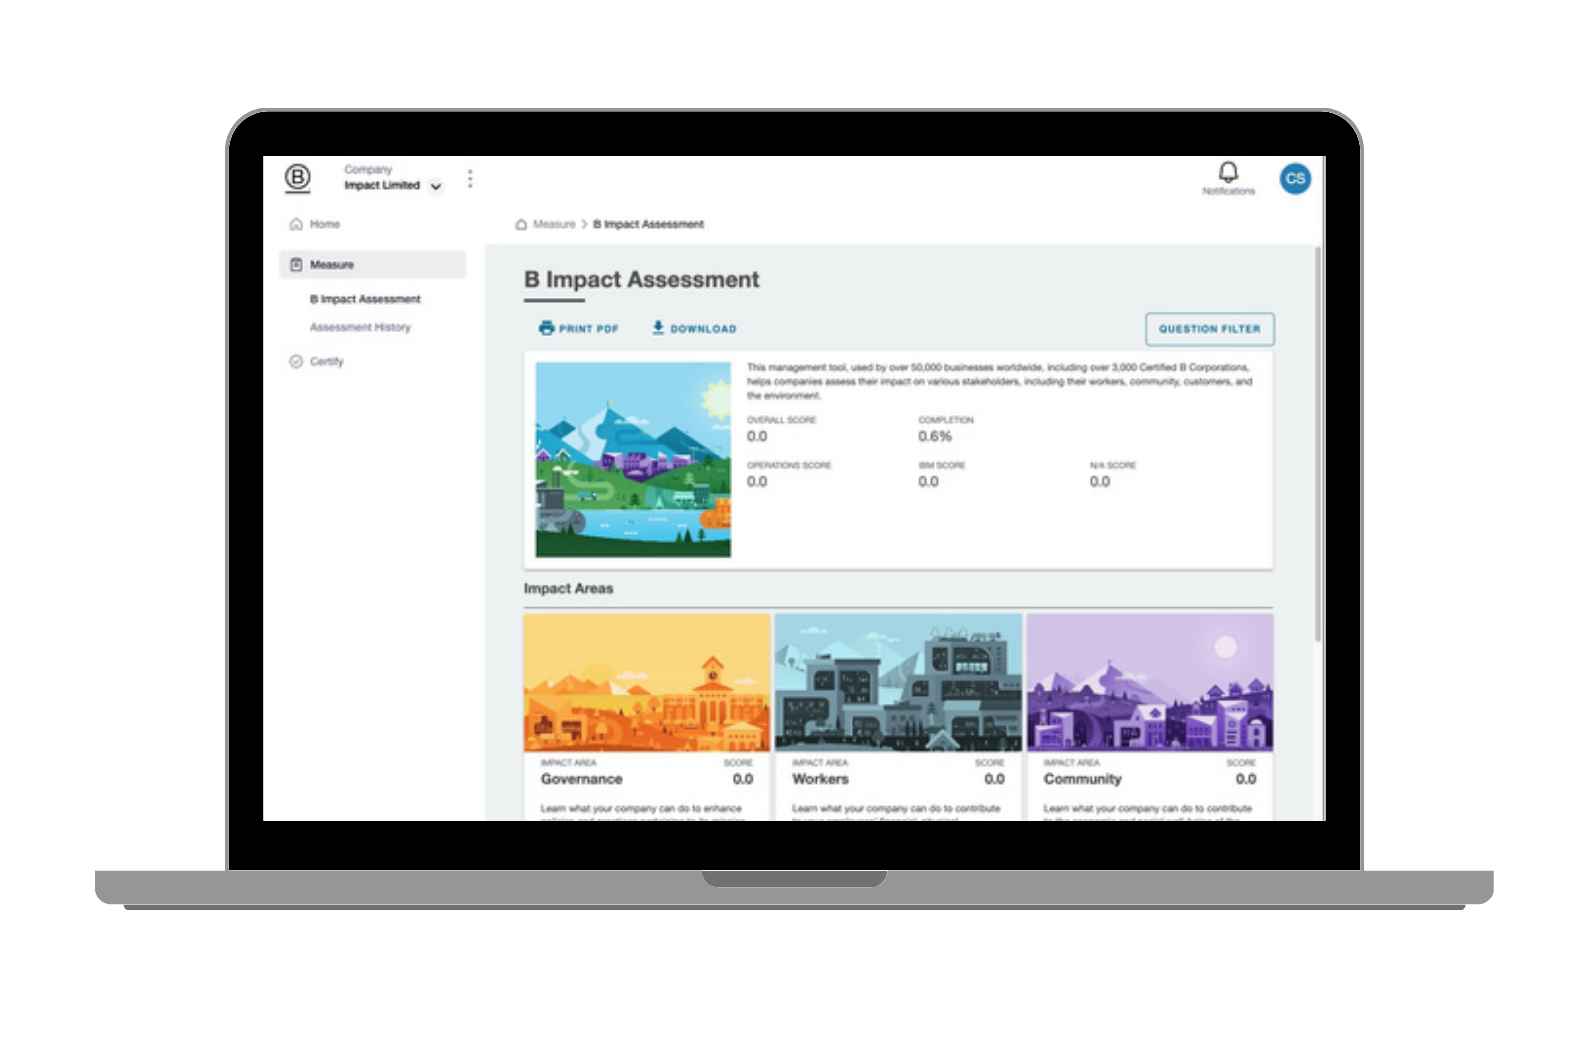Open the Governance orange illustration card

click(x=647, y=682)
